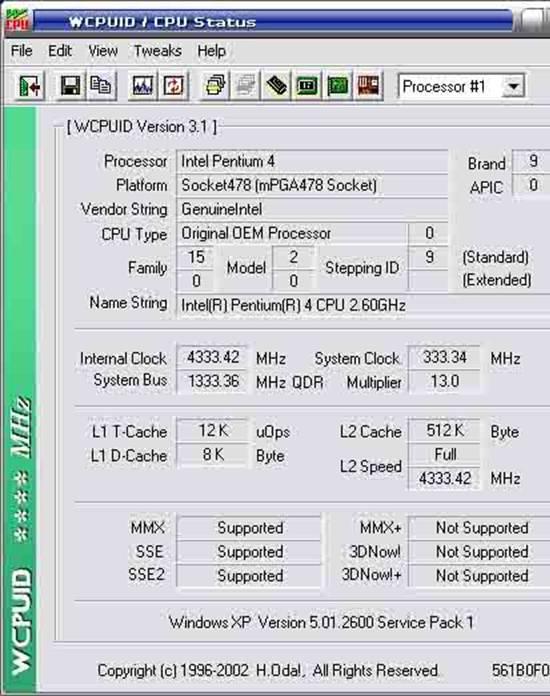Click the MMX Supported field
Screen dimensions: 550x696
tap(249, 528)
